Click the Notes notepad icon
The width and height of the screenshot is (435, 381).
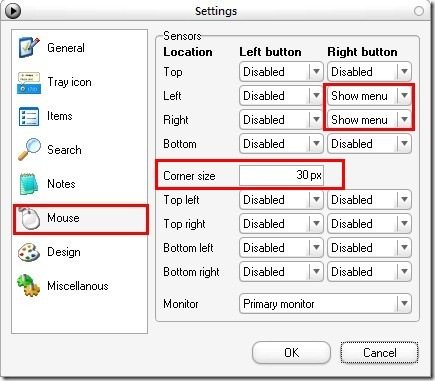click(x=29, y=184)
